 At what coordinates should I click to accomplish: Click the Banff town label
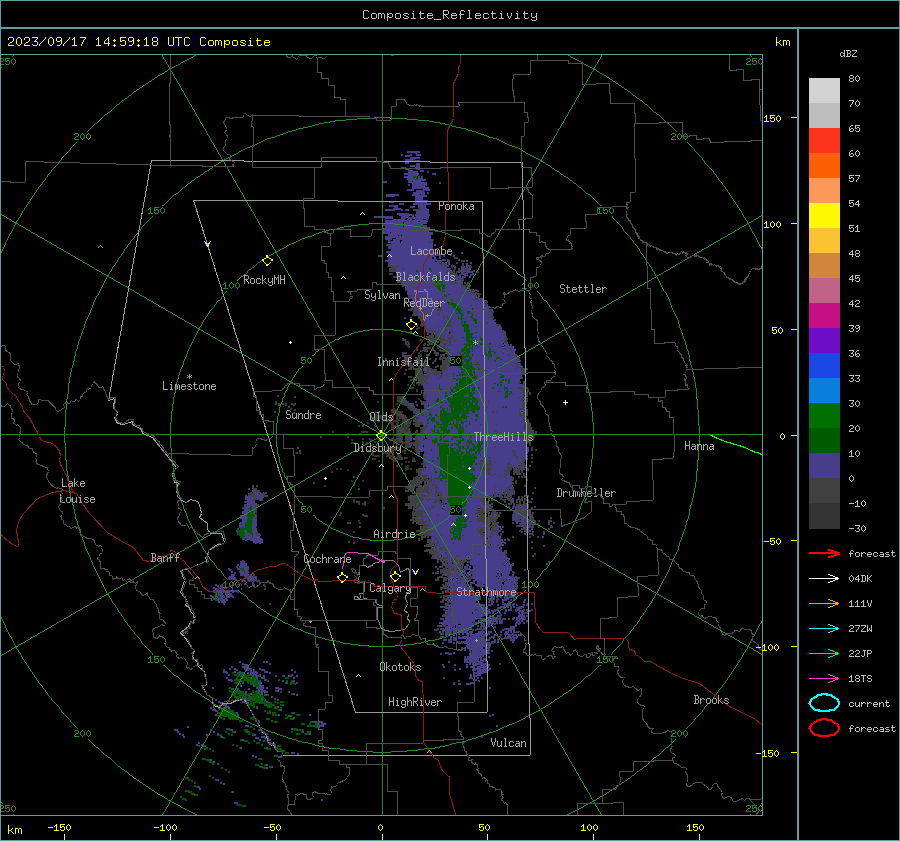pos(165,558)
